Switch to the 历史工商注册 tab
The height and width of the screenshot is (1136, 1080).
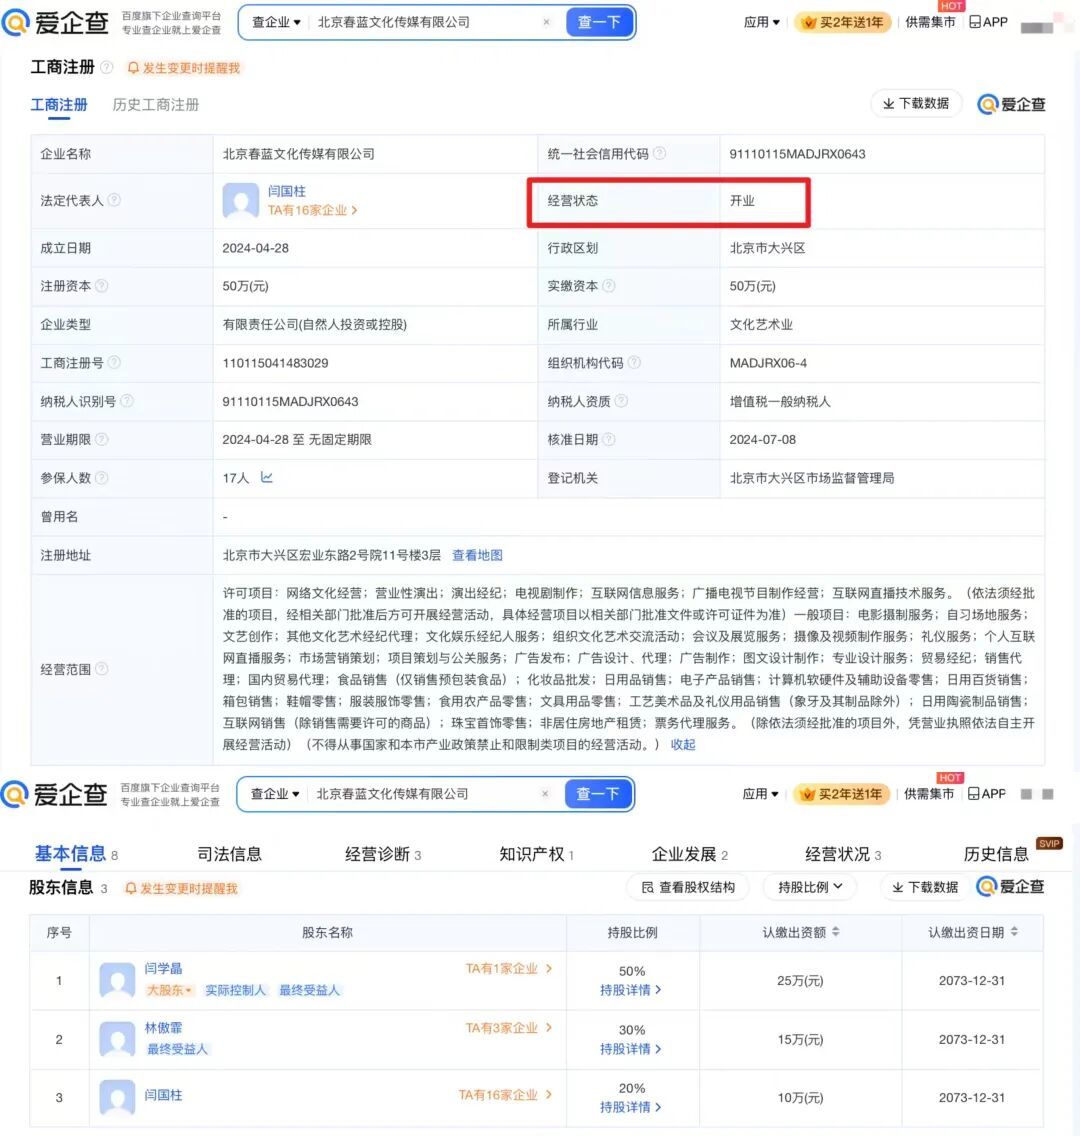pos(155,104)
